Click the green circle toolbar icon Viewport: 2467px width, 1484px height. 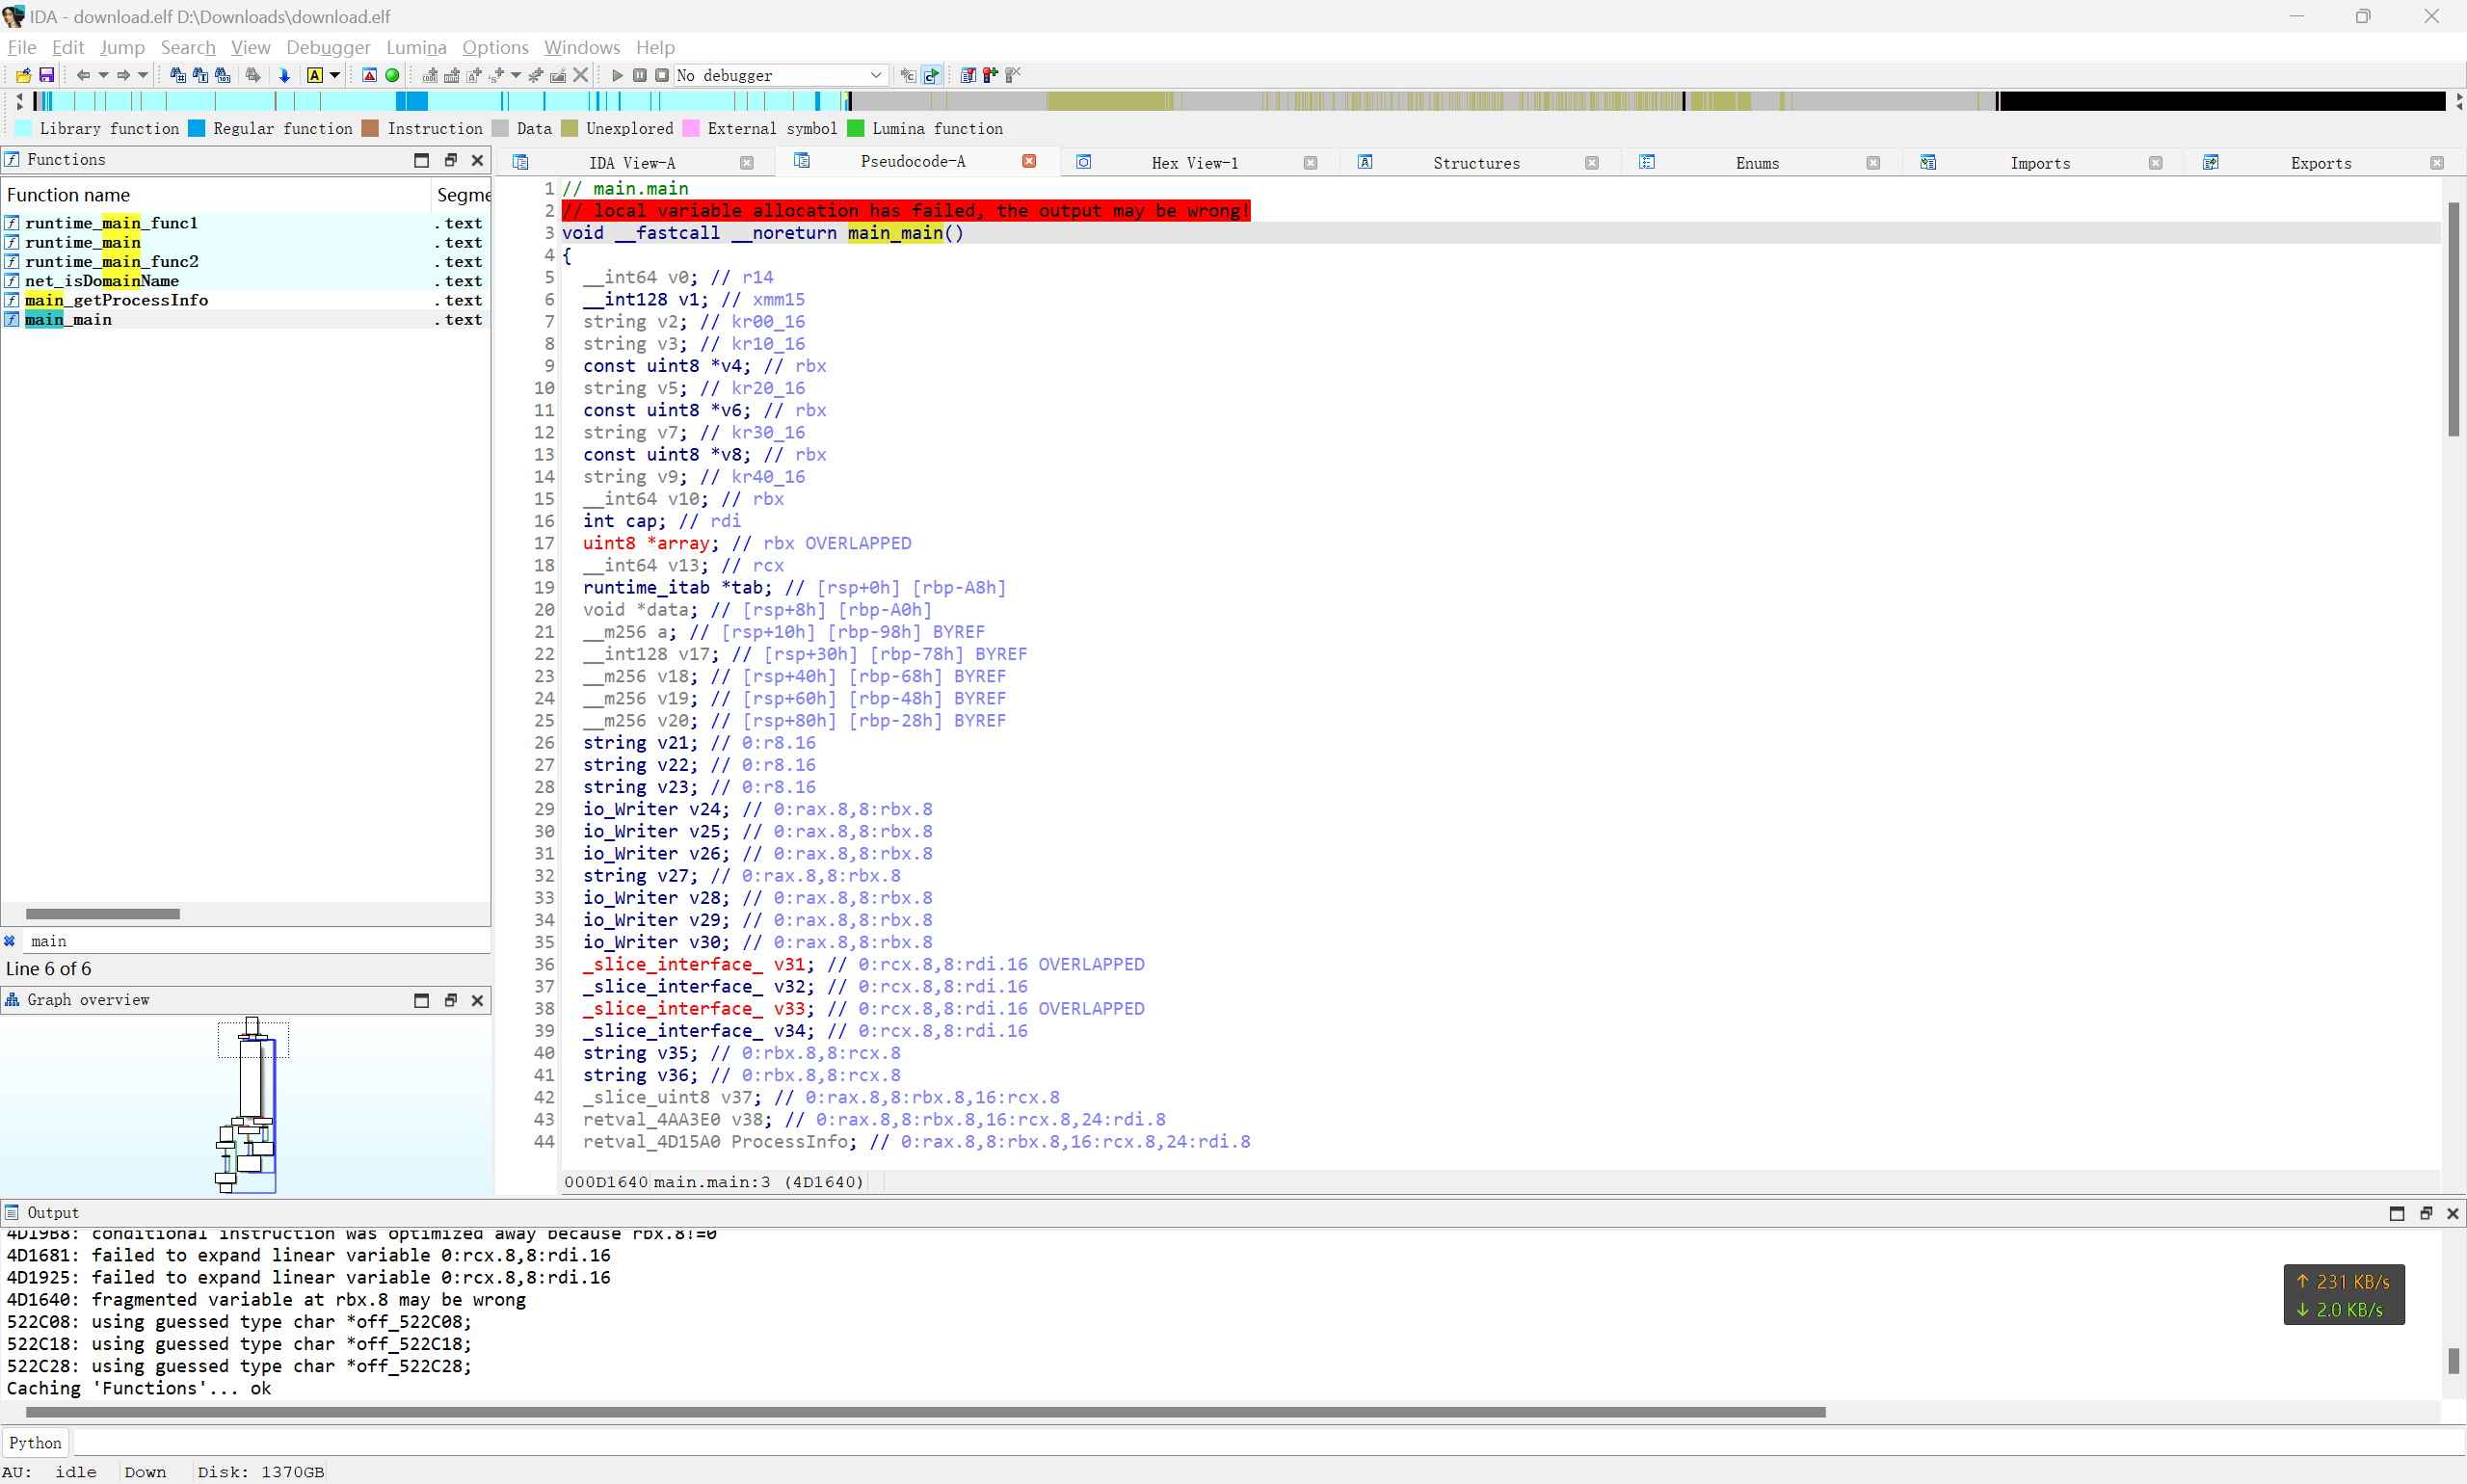pos(392,75)
